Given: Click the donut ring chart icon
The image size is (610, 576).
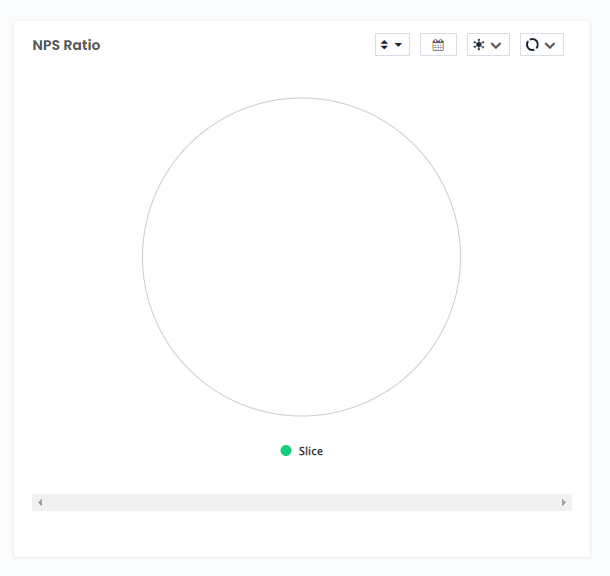Looking at the screenshot, I should click(532, 45).
